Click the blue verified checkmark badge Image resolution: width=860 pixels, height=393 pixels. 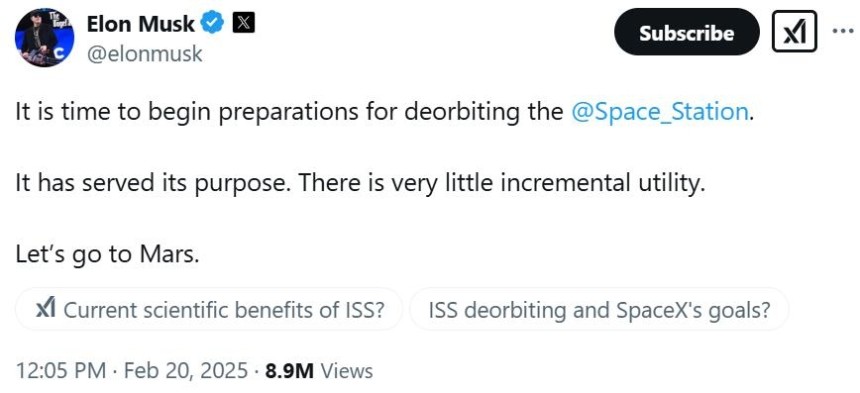213,23
